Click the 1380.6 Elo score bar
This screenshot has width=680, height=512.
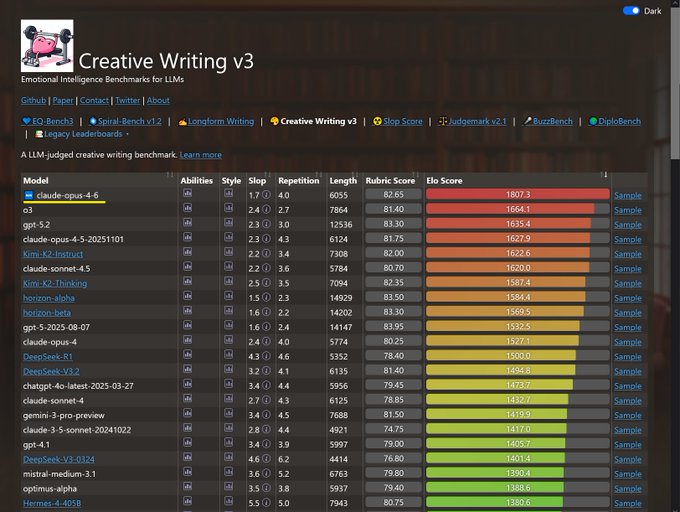tap(517, 502)
